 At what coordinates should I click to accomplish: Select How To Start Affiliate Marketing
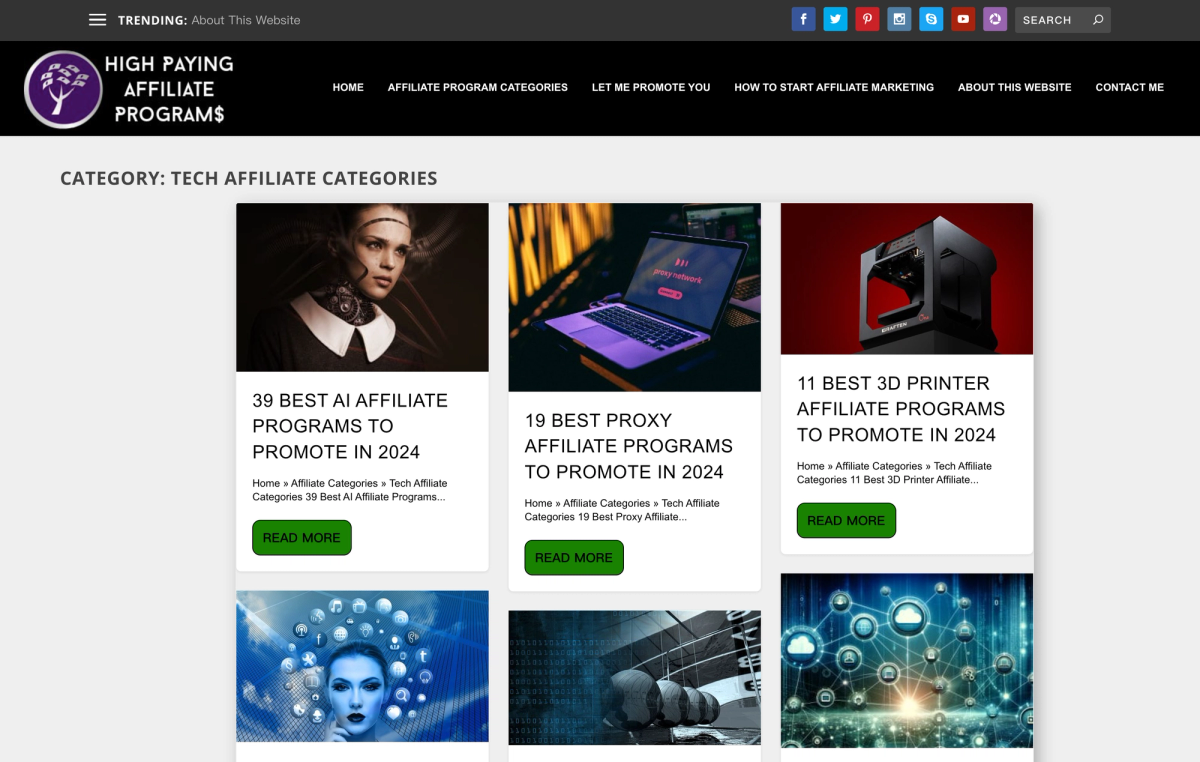point(834,87)
